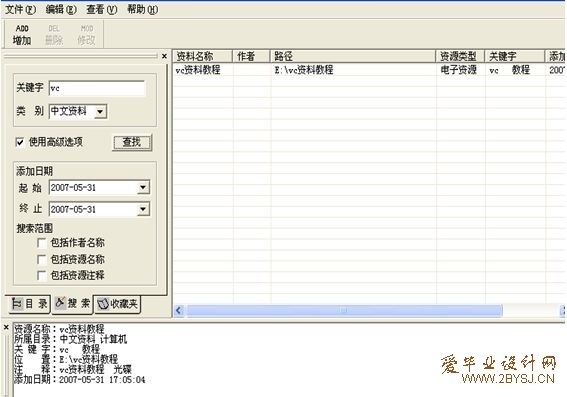
Task: Check 包括作者名称 option
Action: 42,243
